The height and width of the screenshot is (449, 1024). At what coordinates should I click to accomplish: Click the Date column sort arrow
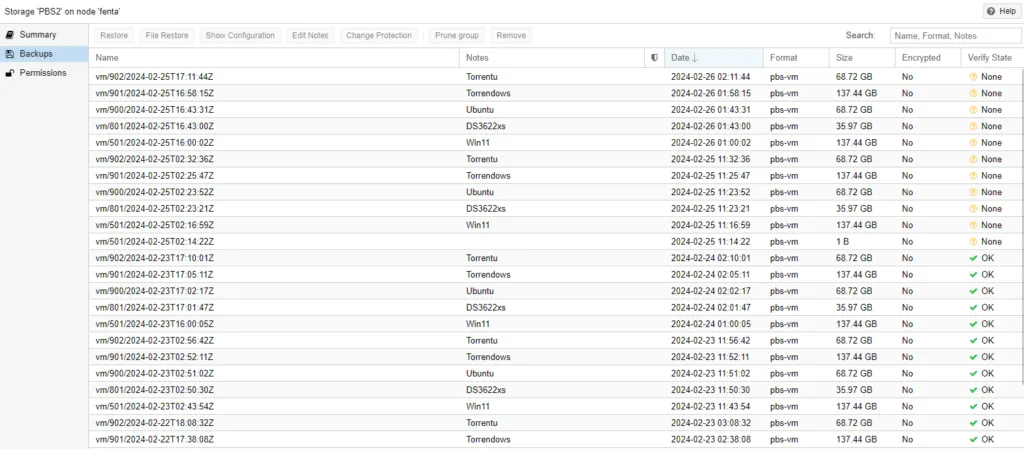coord(695,58)
